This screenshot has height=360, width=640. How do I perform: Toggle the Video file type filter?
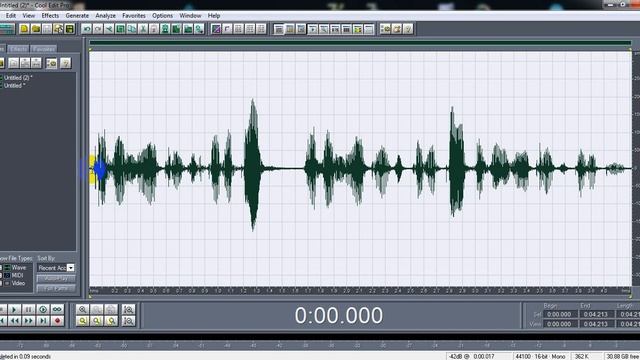[15, 283]
